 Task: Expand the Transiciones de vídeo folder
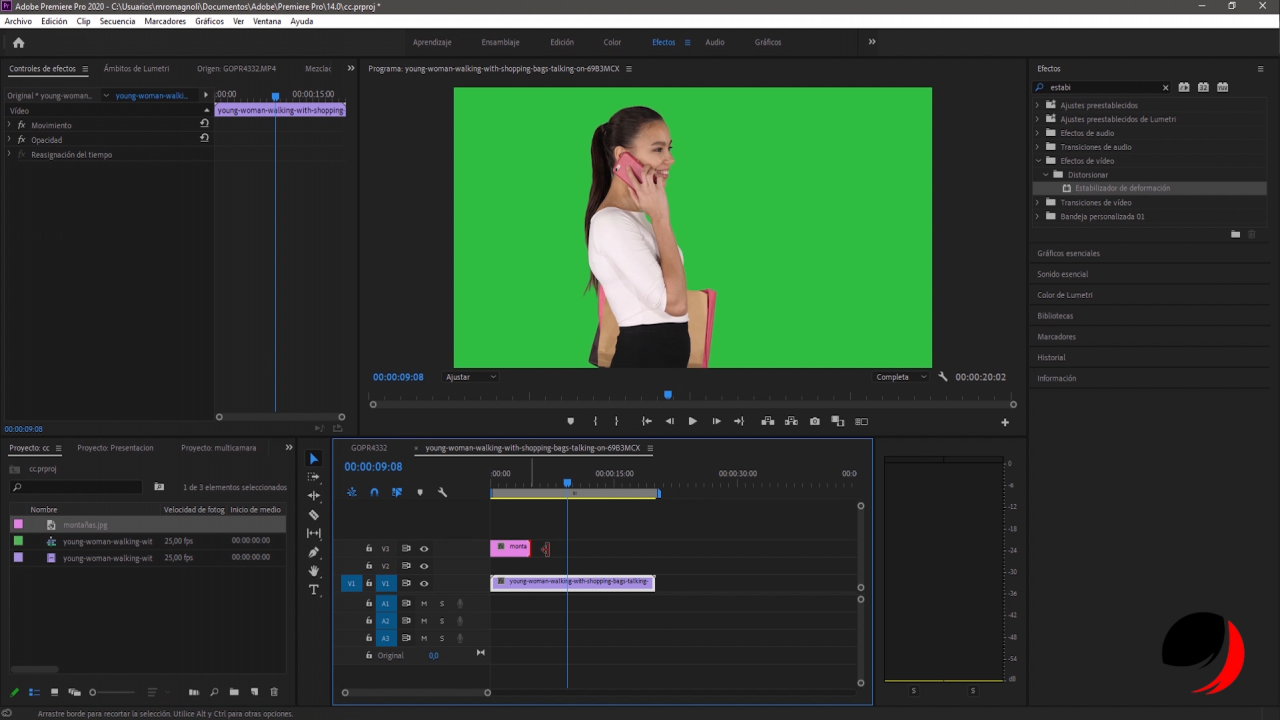point(1038,203)
